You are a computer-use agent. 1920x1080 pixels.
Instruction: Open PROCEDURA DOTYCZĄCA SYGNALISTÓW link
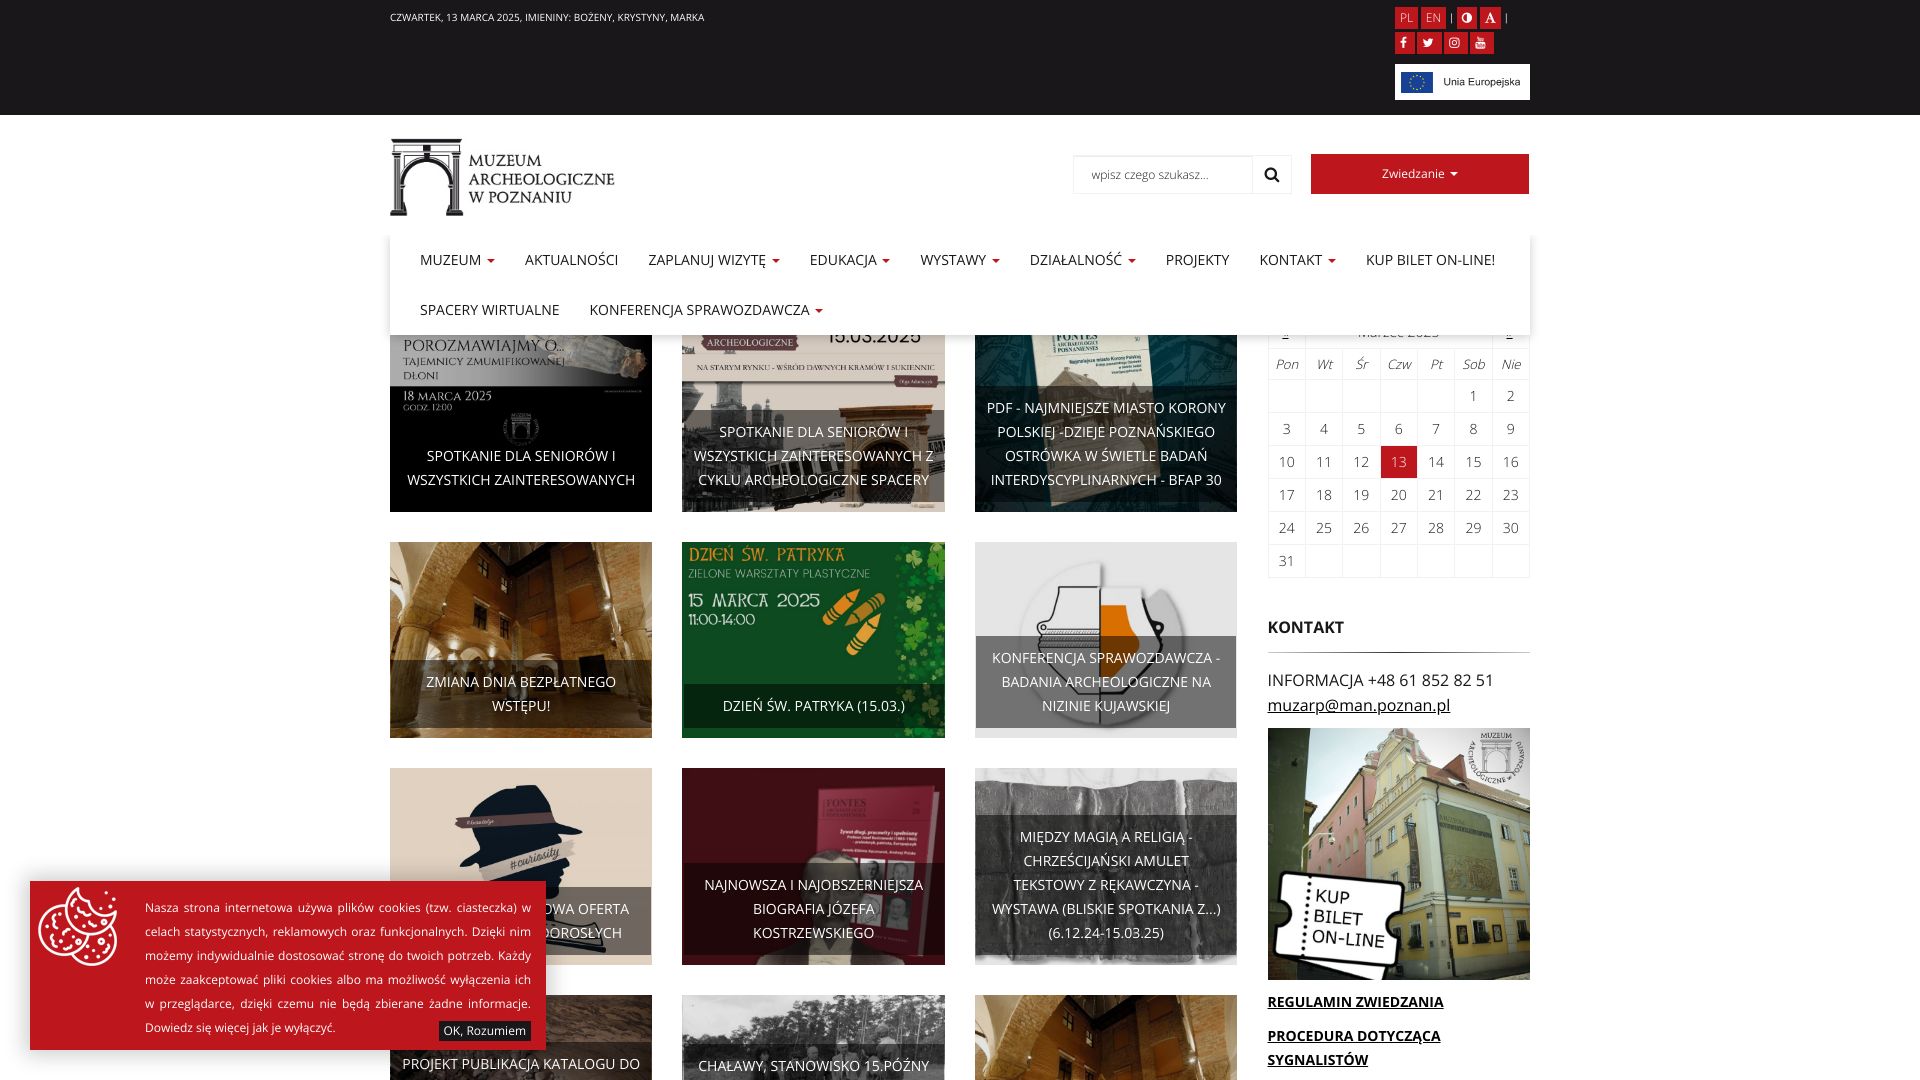click(1354, 1048)
